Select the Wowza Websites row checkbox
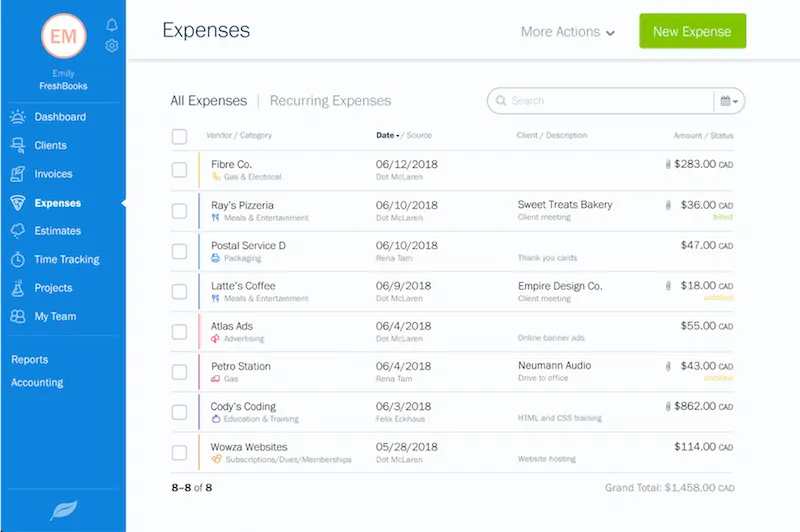Screen dimensions: 800x532 179,452
